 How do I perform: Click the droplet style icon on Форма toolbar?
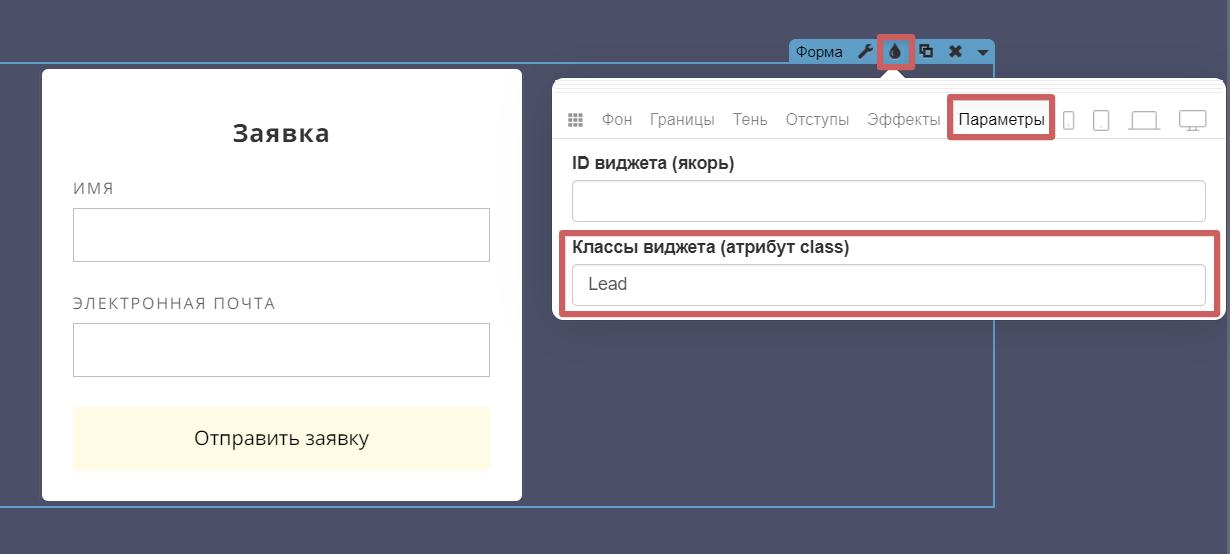click(895, 51)
